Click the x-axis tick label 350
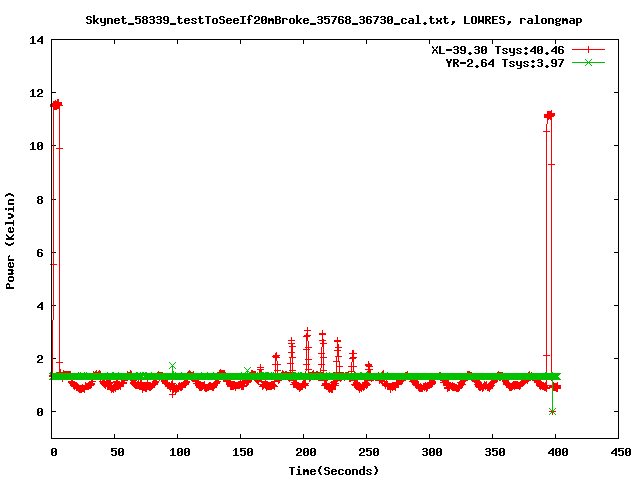The width and height of the screenshot is (640, 480). [x=495, y=452]
